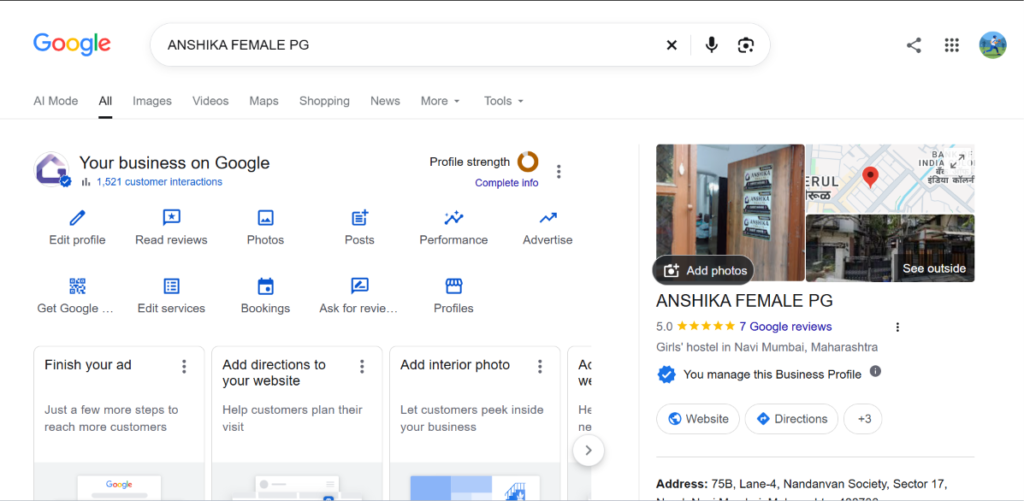Open Performance sparkle chart icon
Viewport: 1024px width, 501px height.
(453, 218)
